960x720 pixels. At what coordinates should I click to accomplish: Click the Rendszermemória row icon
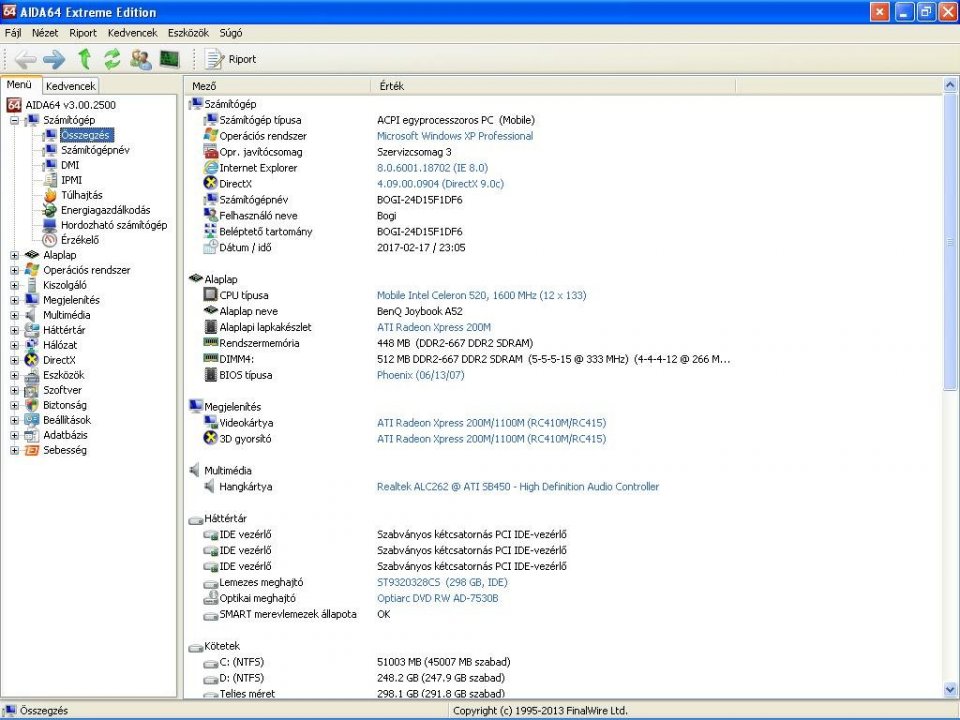click(211, 342)
